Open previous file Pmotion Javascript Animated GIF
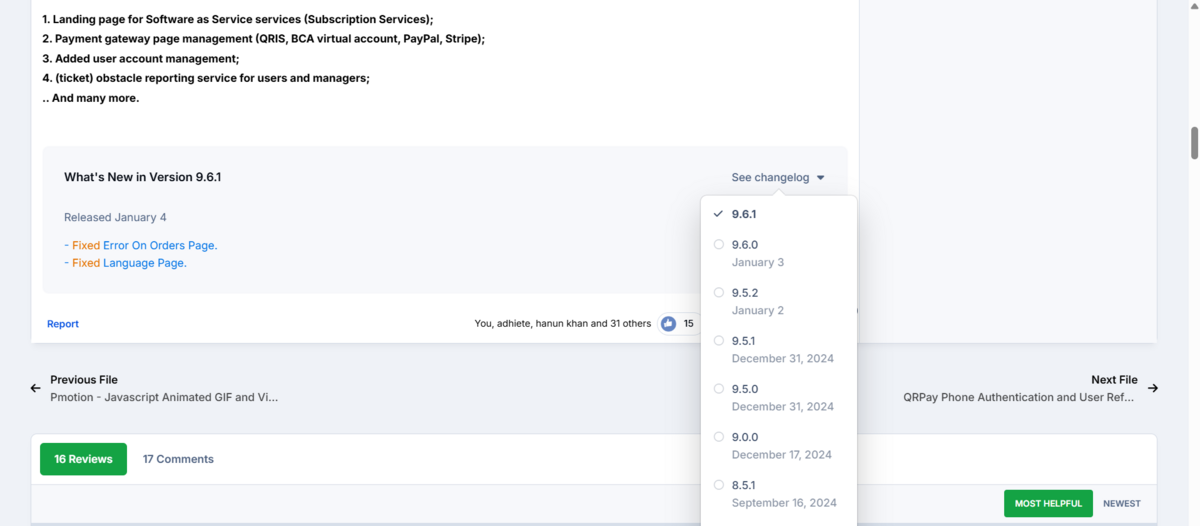This screenshot has width=1200, height=526. [164, 397]
